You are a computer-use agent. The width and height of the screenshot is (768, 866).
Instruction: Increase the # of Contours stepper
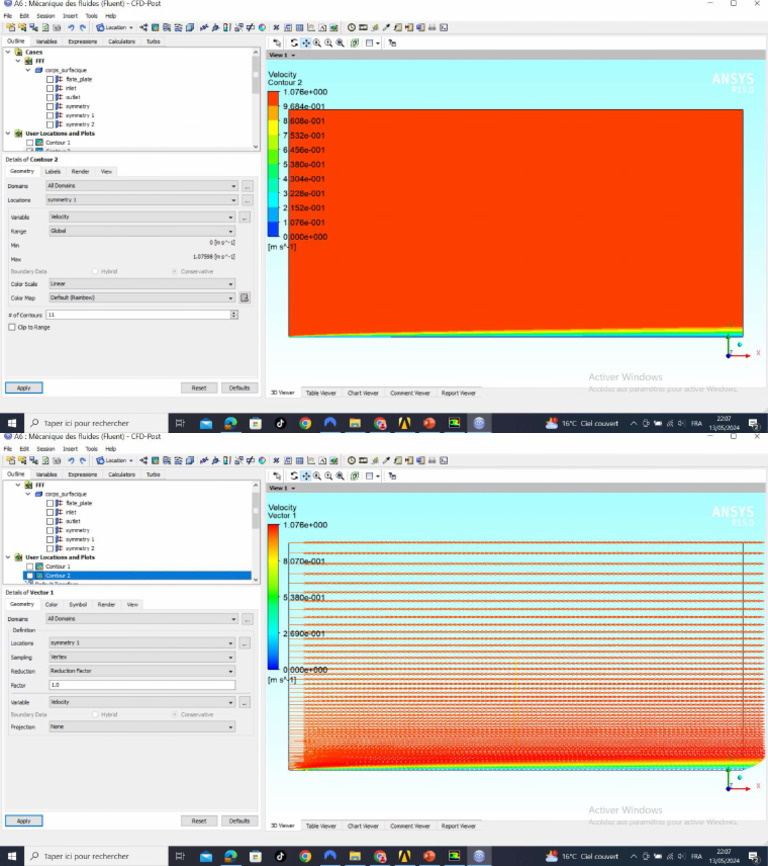click(234, 313)
